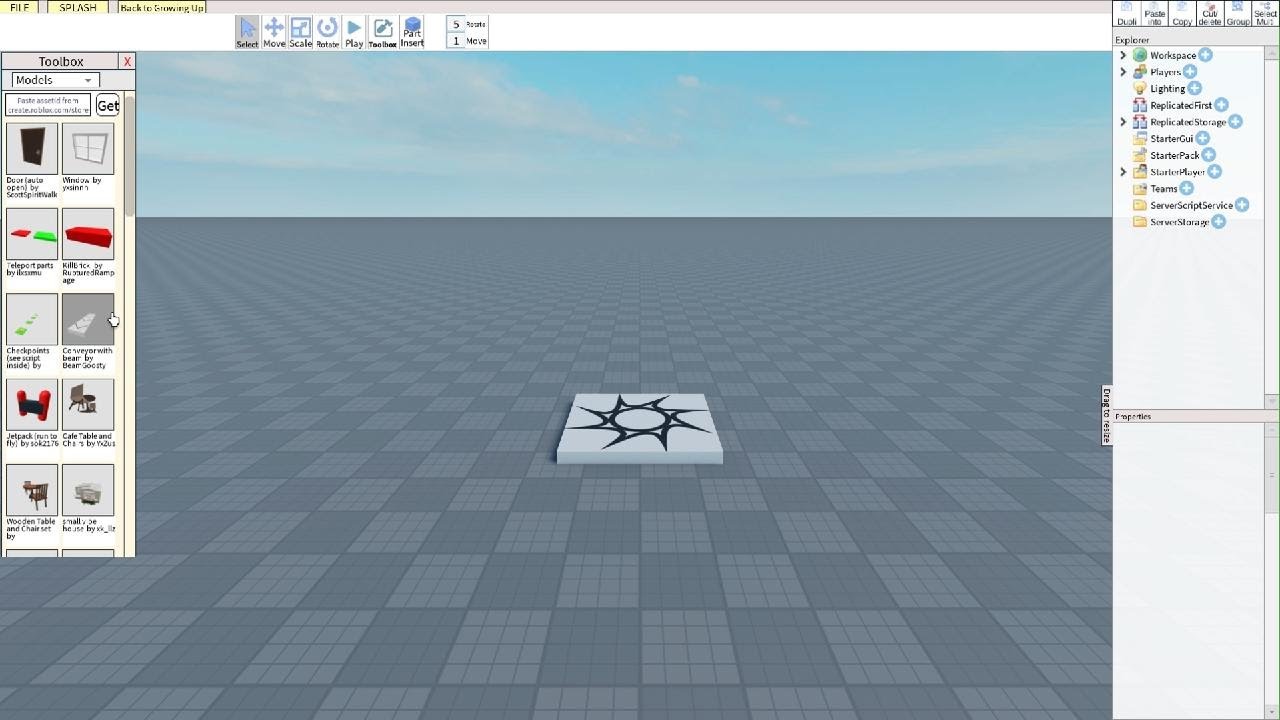Expand the Players tree node
The image size is (1280, 720).
pos(1123,72)
